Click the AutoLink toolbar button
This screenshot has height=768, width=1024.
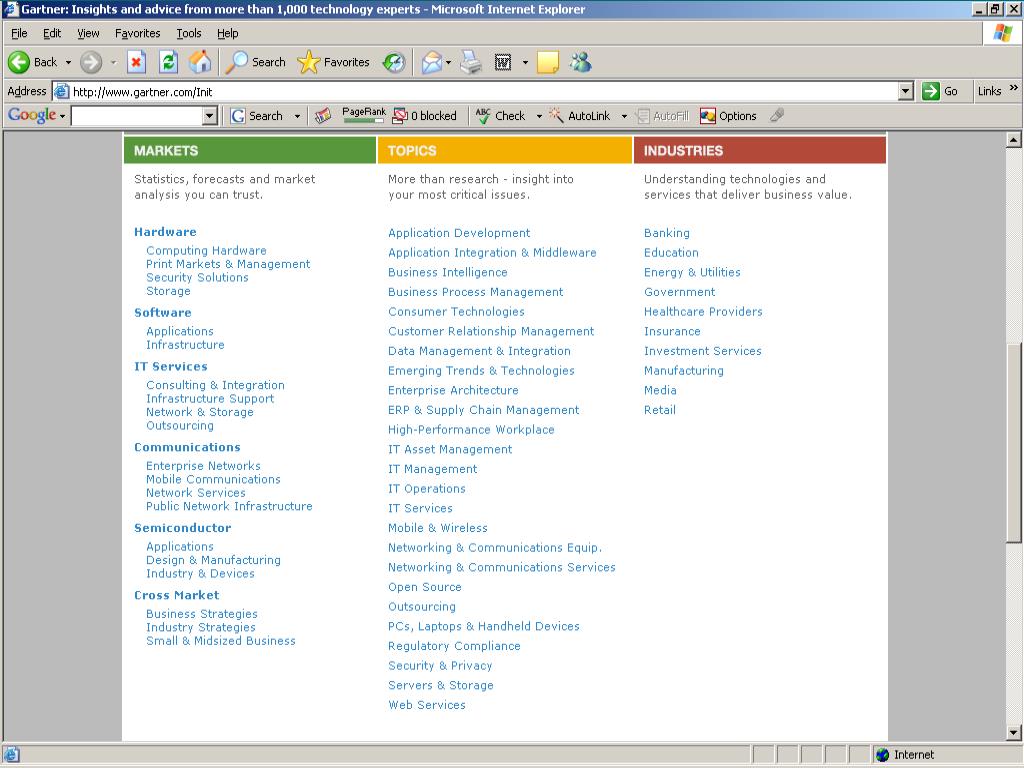tap(579, 116)
